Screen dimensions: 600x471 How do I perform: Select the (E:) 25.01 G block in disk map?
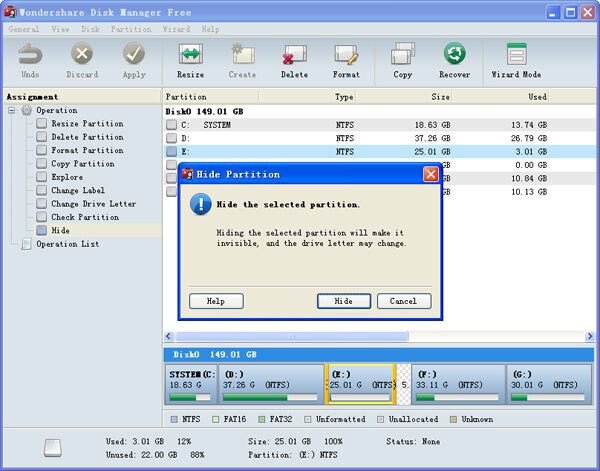coord(360,384)
